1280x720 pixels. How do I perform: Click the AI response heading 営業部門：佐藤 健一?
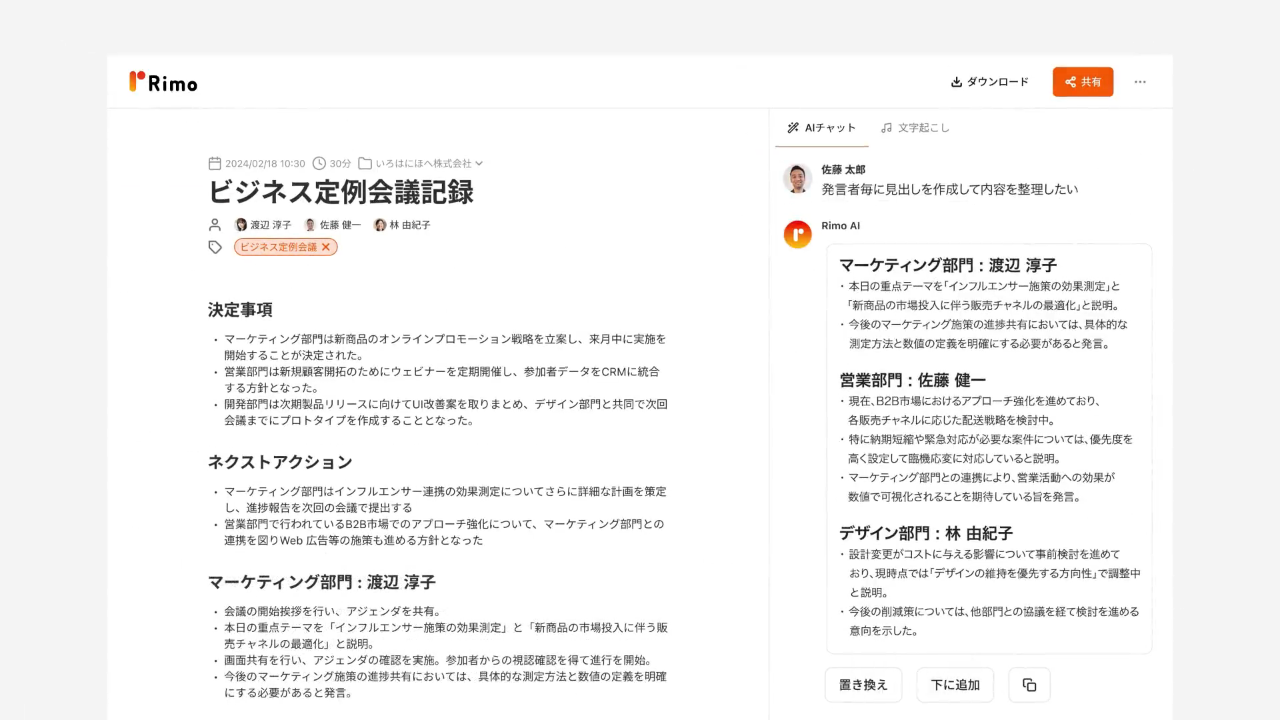[x=912, y=381]
